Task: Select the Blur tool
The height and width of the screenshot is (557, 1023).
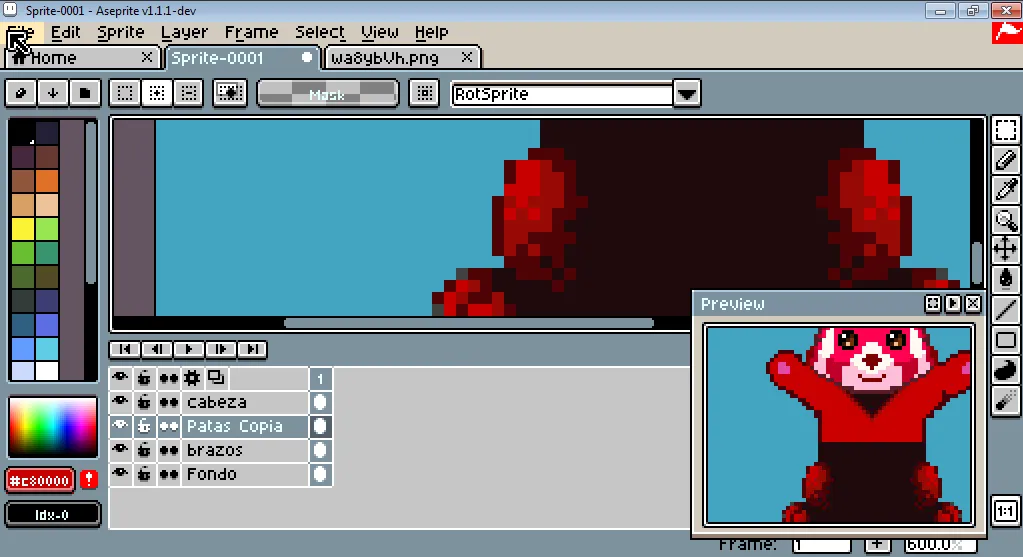Action: (x=1005, y=399)
